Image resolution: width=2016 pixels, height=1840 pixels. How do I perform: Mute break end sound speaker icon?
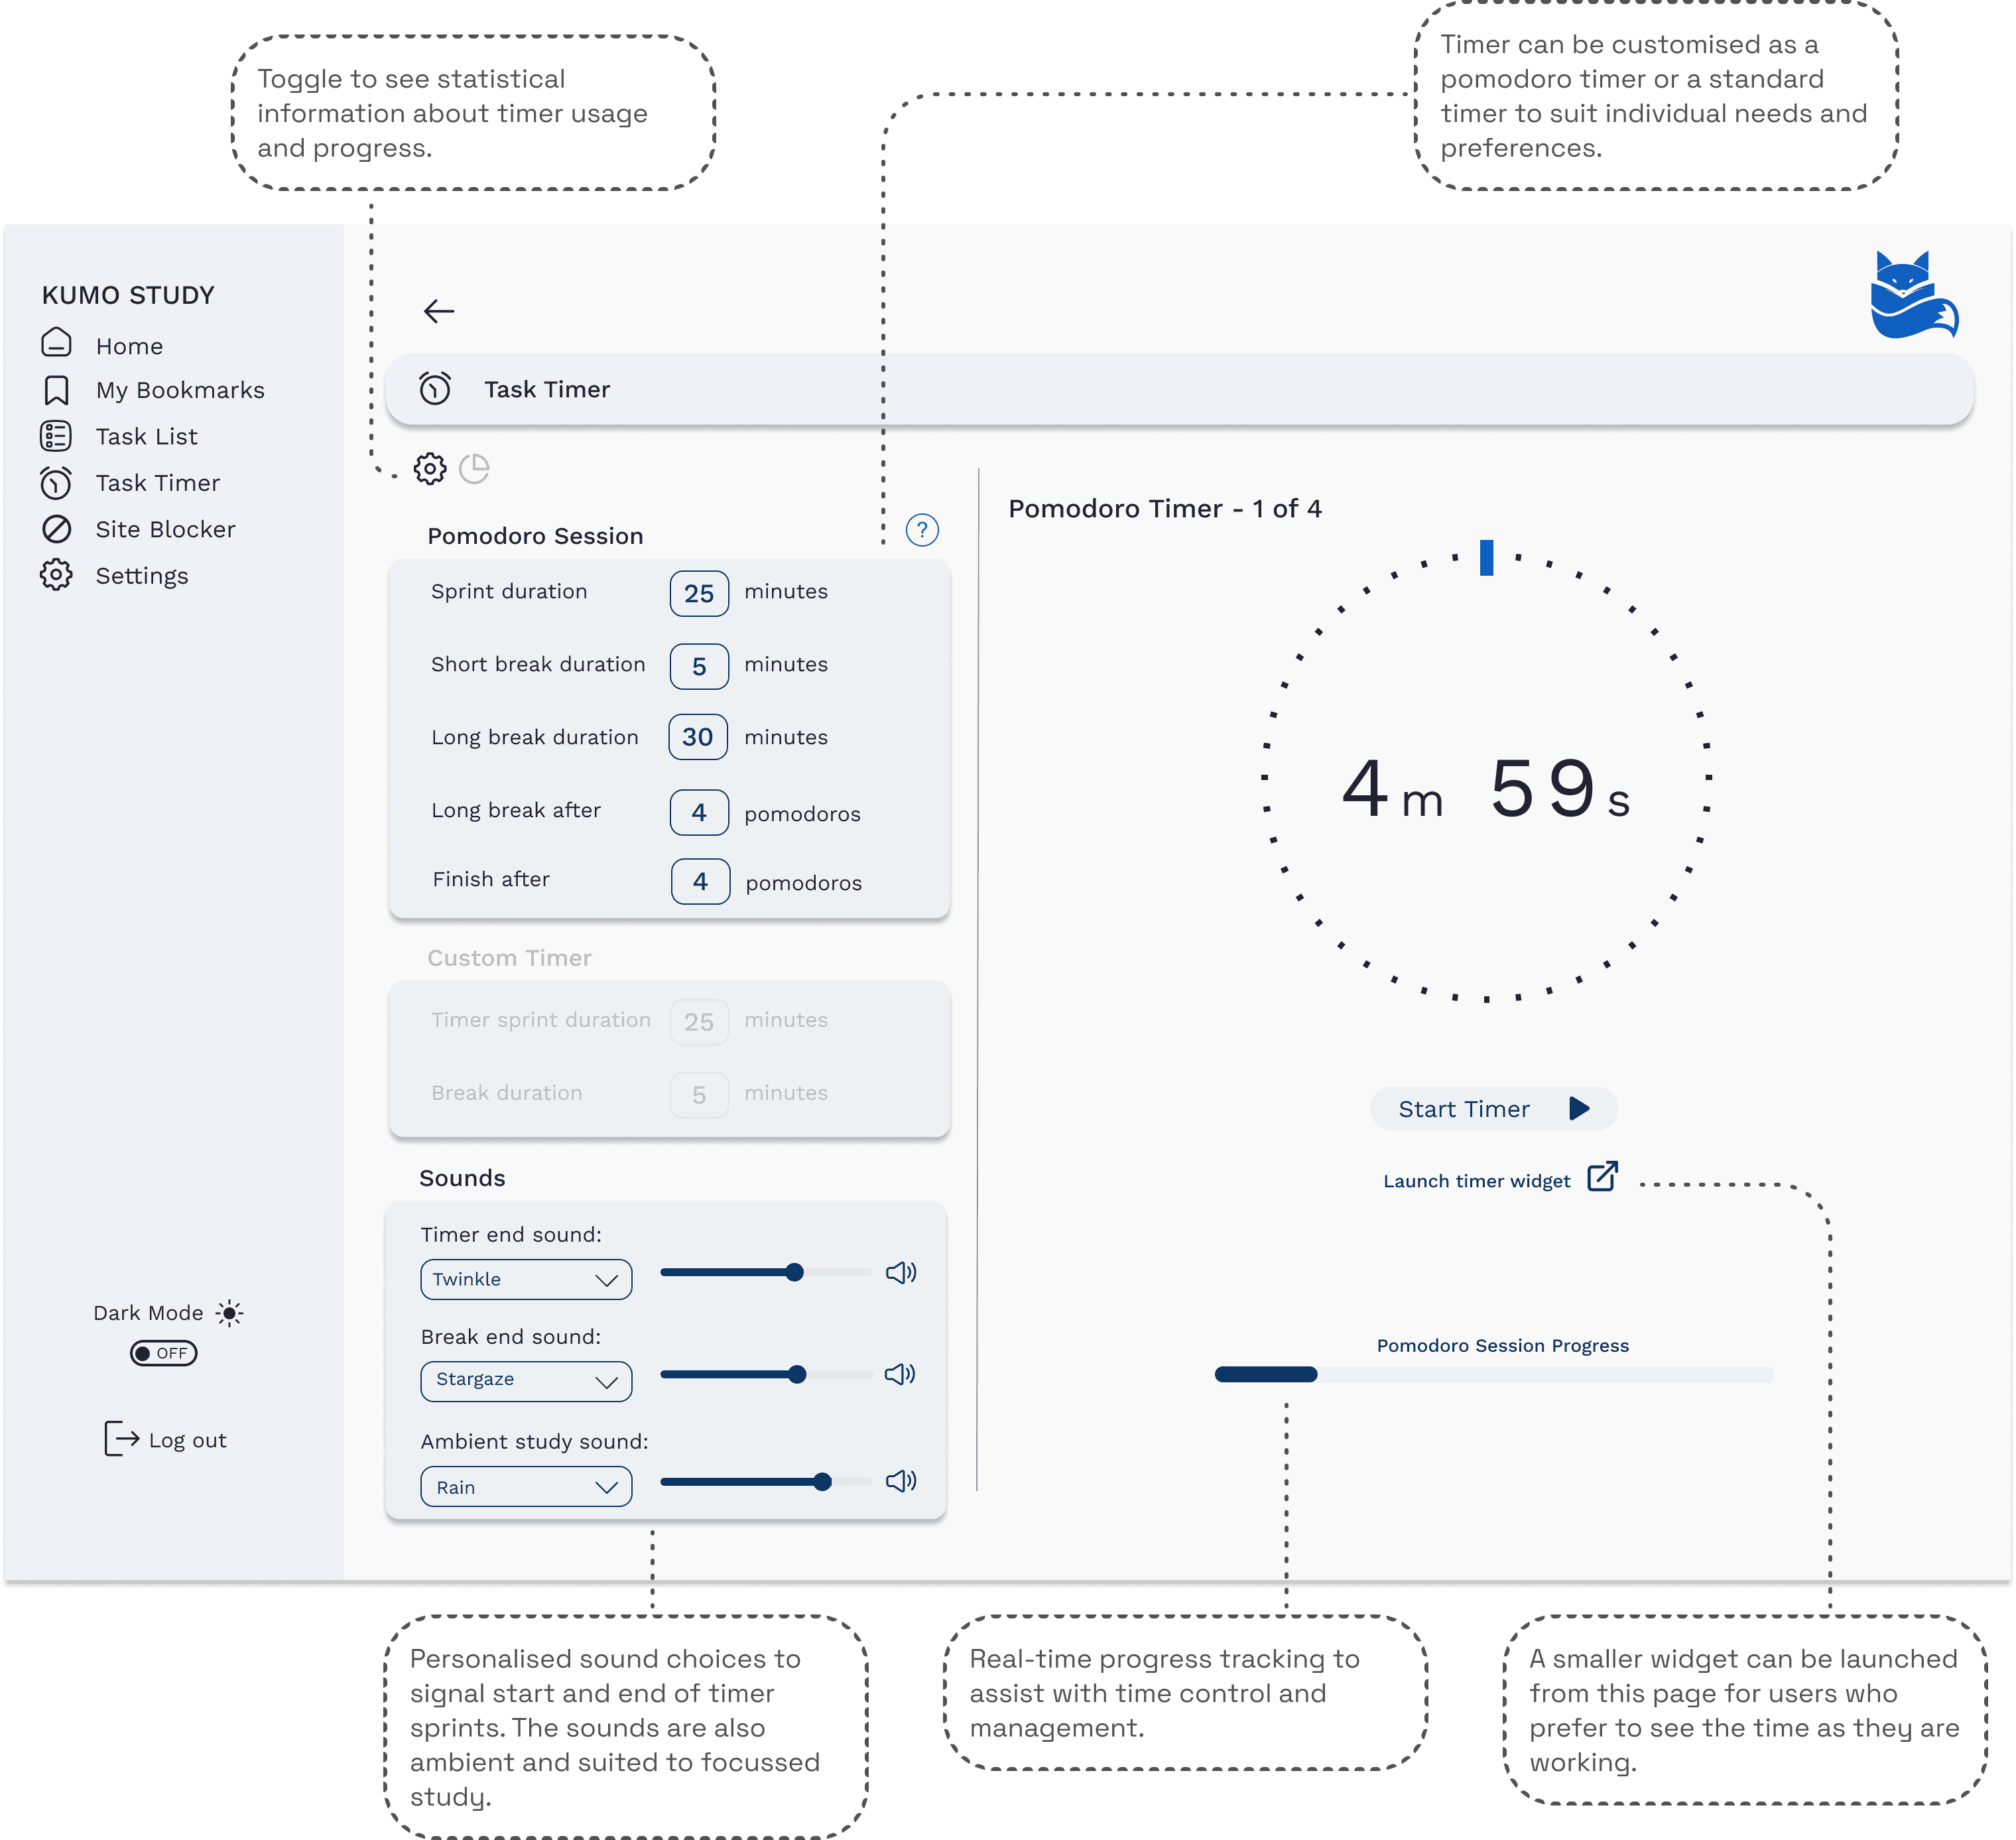click(900, 1374)
